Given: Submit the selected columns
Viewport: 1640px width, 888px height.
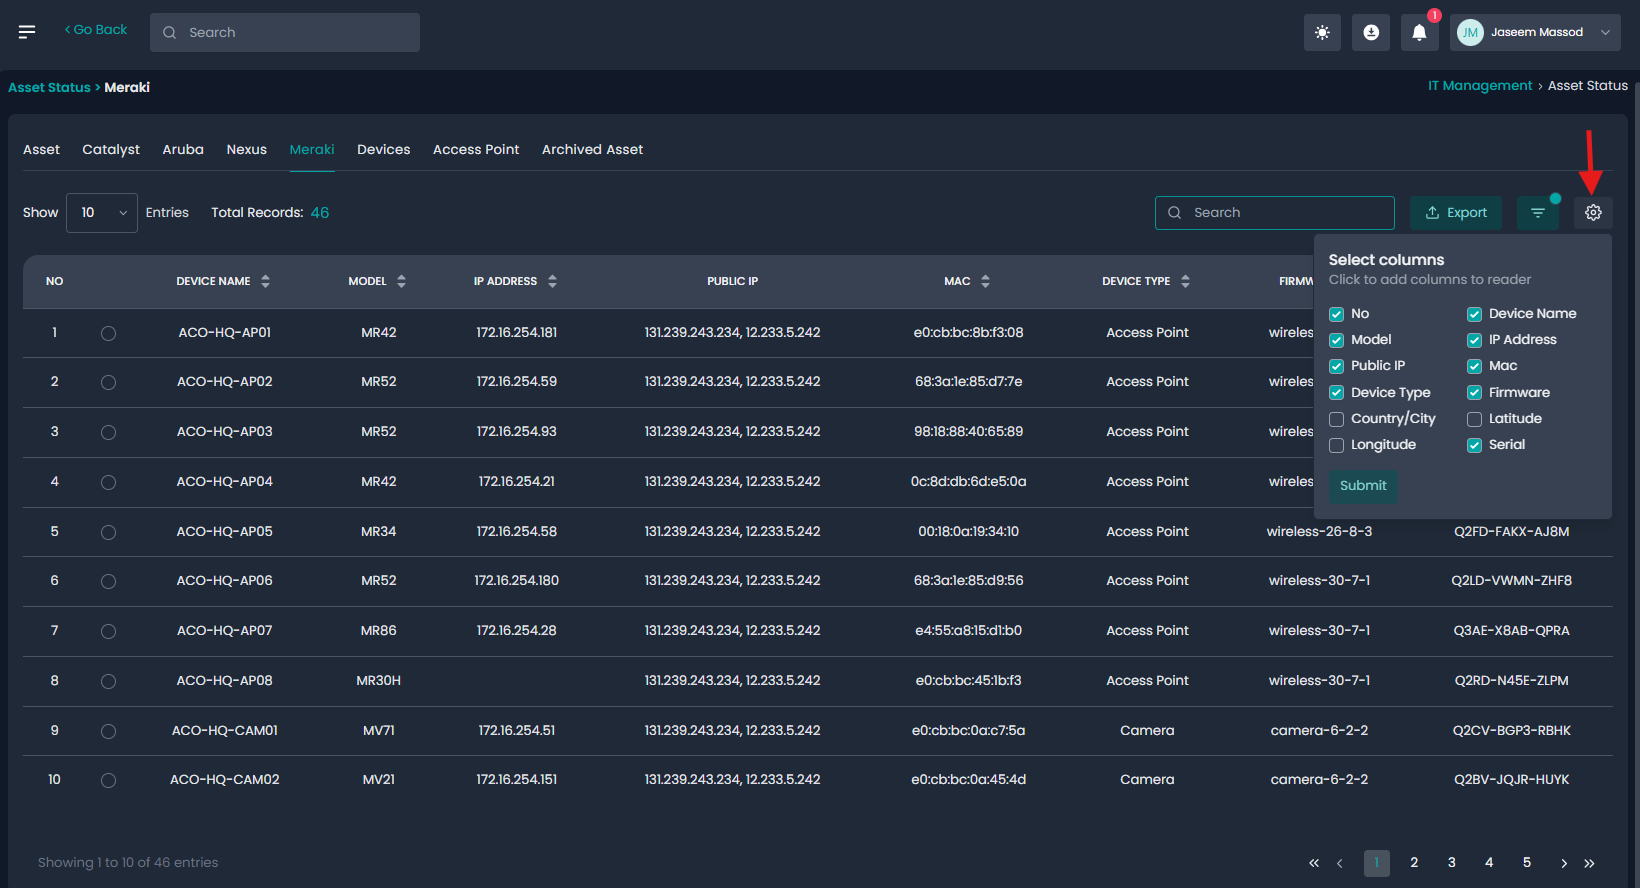Looking at the screenshot, I should [1363, 486].
